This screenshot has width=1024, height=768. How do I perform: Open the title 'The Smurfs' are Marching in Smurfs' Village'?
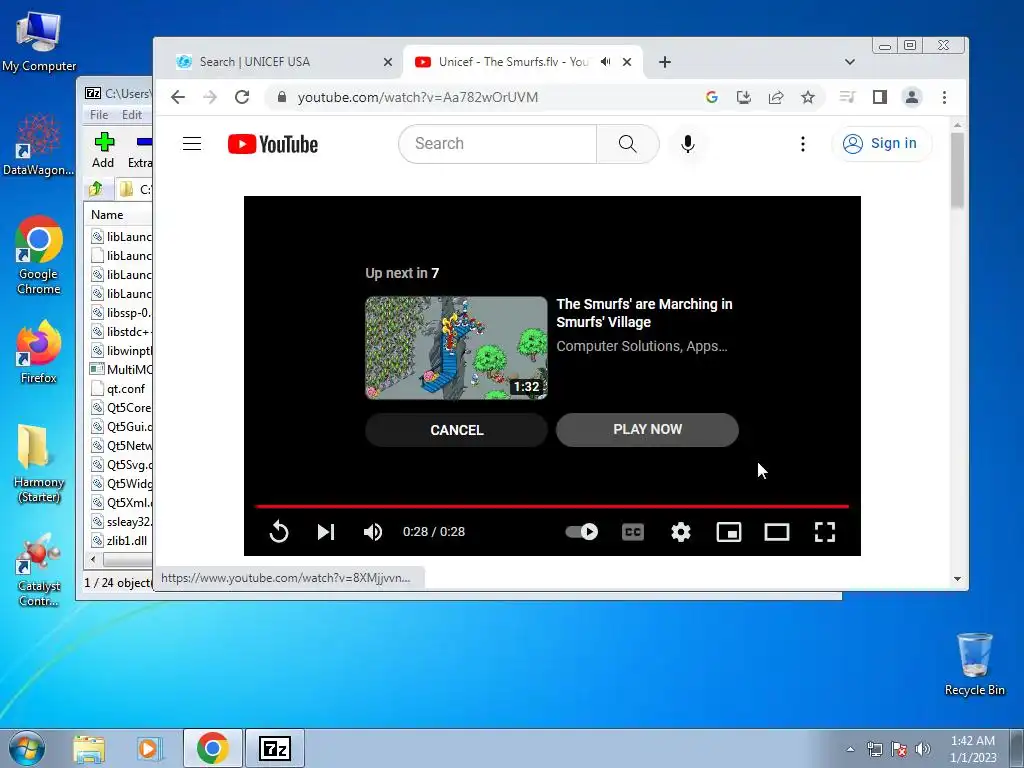(x=644, y=313)
